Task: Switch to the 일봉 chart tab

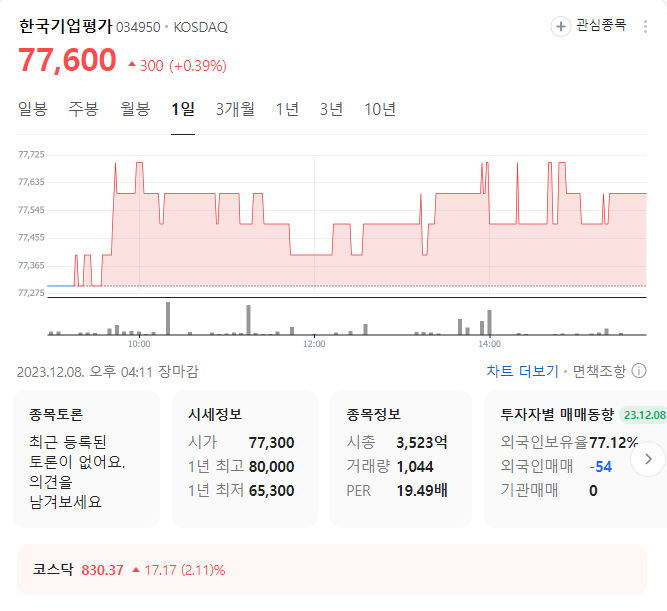Action: tap(33, 109)
